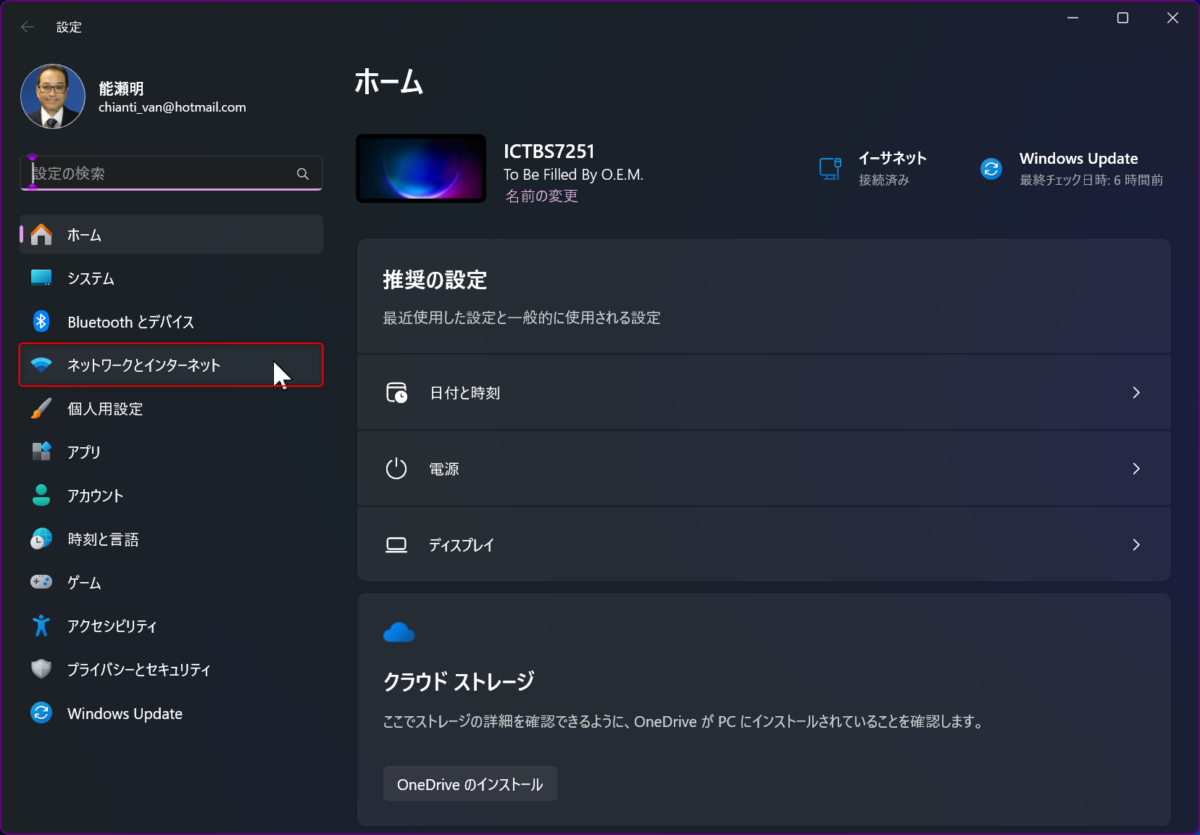The image size is (1200, 835).
Task: Click the Home house icon in sidebar
Action: click(41, 235)
